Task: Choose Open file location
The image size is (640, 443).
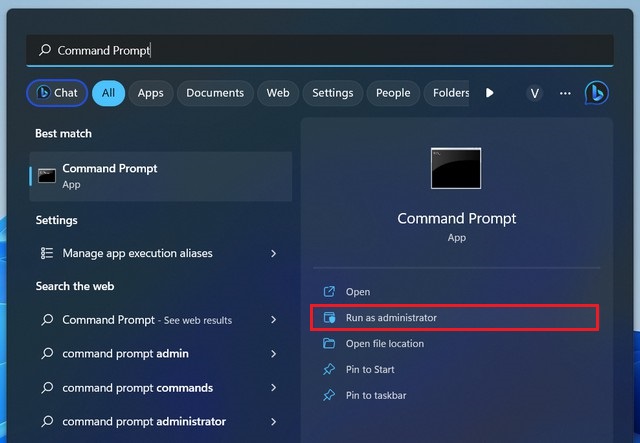Action: pos(456,344)
